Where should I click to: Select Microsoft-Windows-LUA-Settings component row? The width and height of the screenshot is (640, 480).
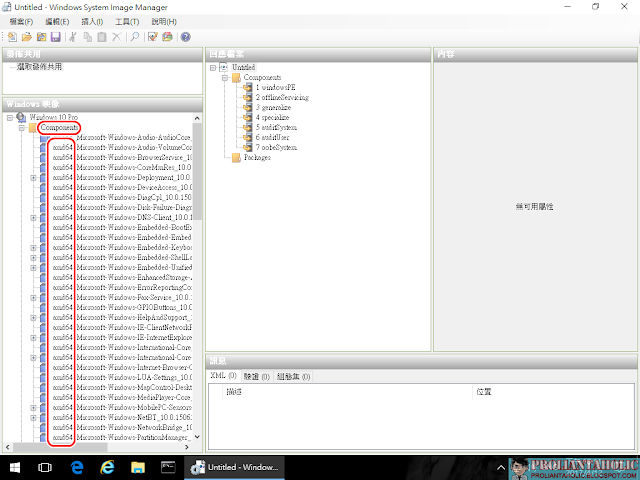coord(122,378)
